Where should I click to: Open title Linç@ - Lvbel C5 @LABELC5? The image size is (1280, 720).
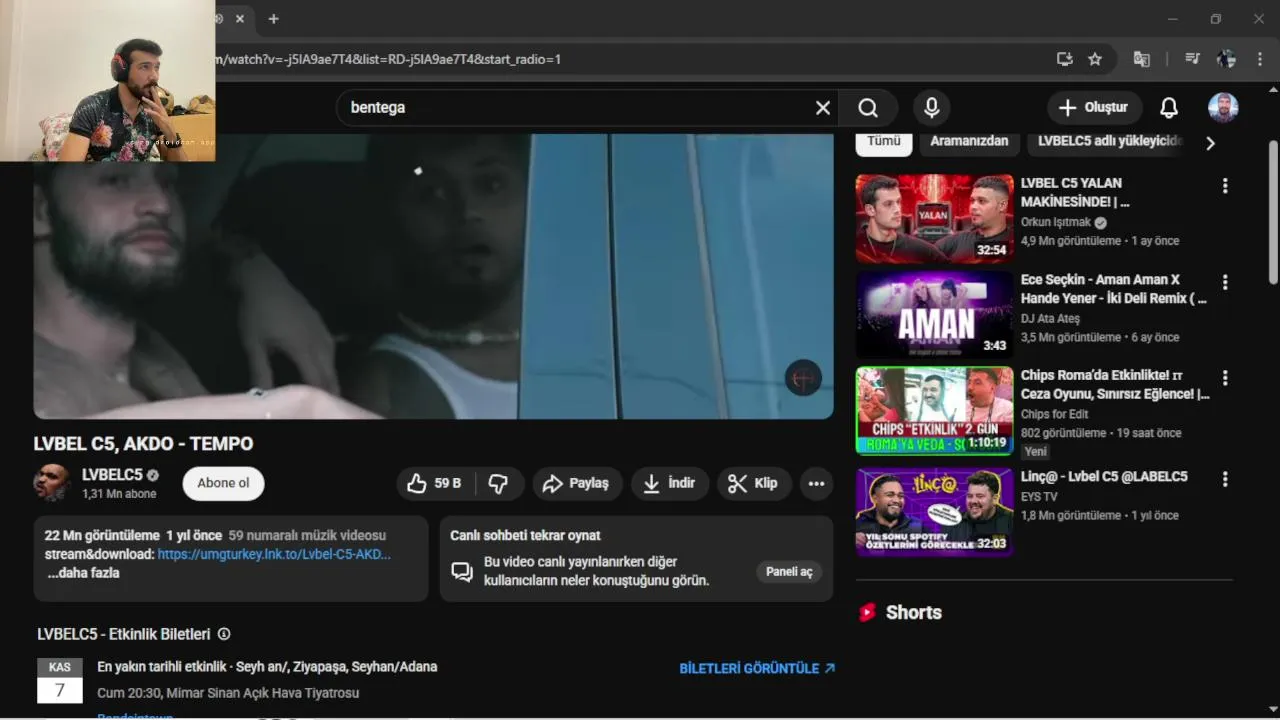point(1104,477)
